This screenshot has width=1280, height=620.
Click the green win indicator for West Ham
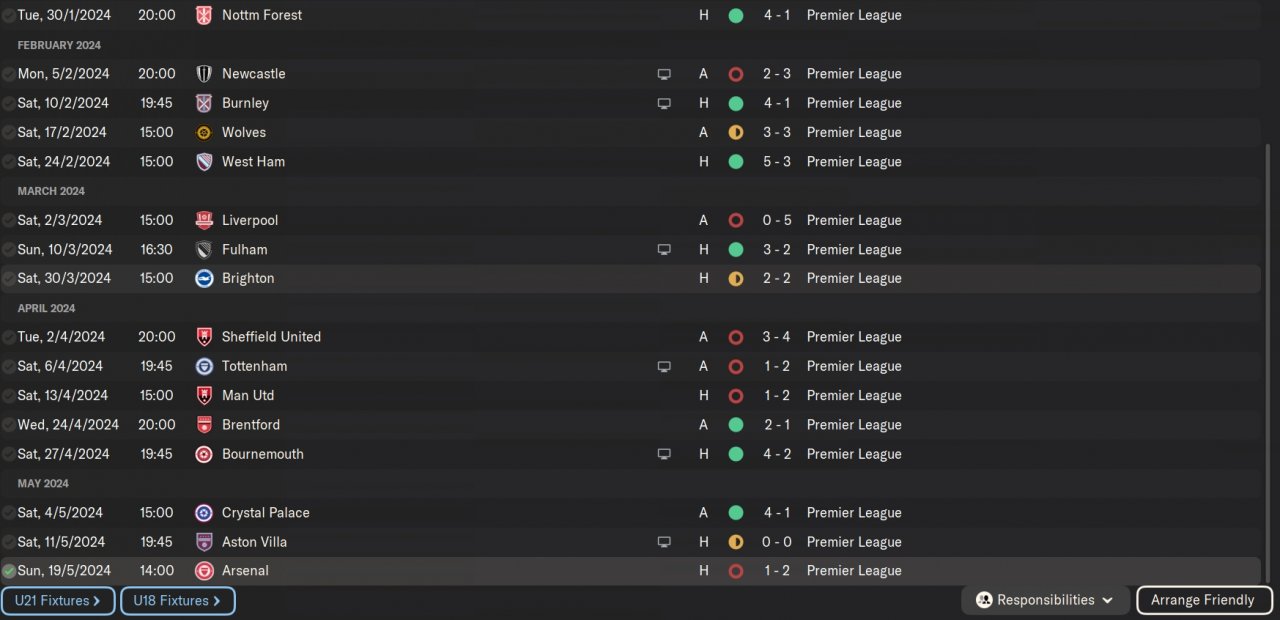736,162
